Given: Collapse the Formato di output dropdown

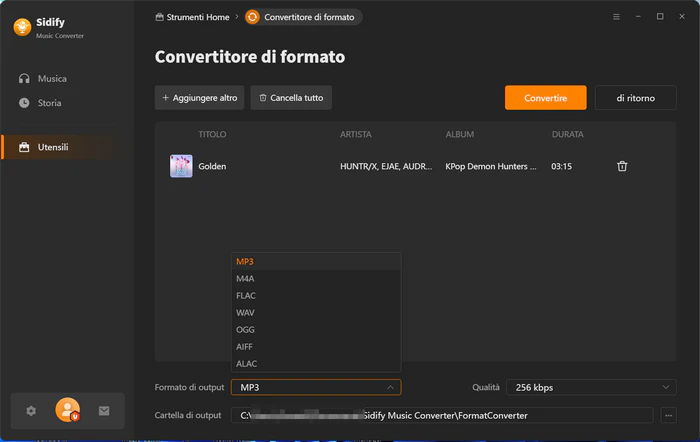Looking at the screenshot, I should 316,387.
